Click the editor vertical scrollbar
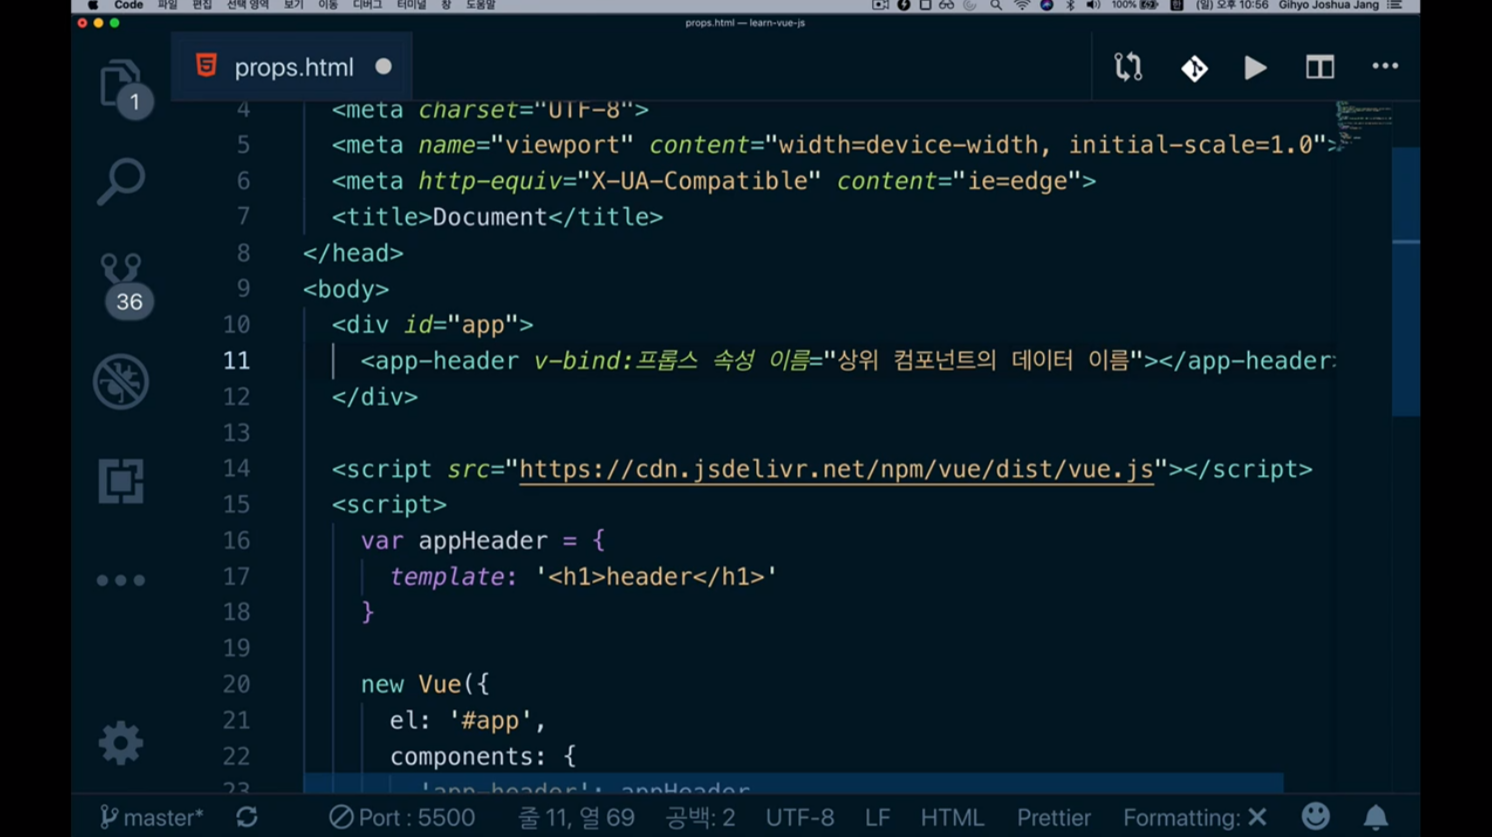The height and width of the screenshot is (837, 1493). point(1405,280)
